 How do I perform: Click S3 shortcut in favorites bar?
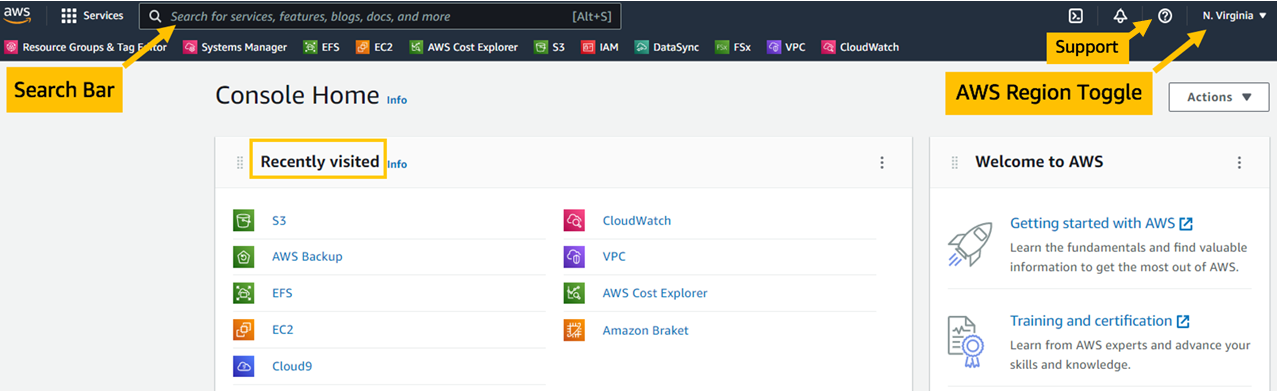(549, 47)
